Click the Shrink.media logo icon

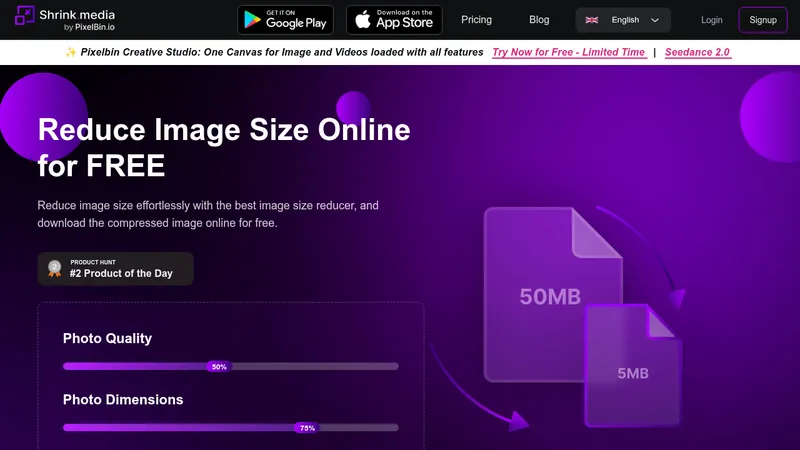(x=24, y=15)
